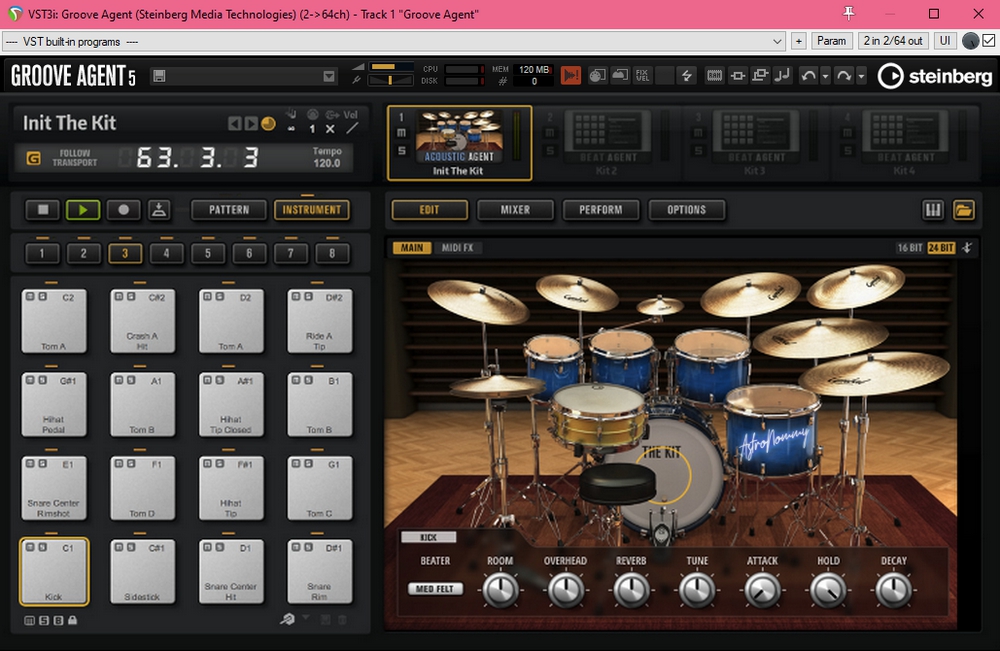This screenshot has height=651, width=1000.
Task: Stop pattern playback
Action: (43, 210)
